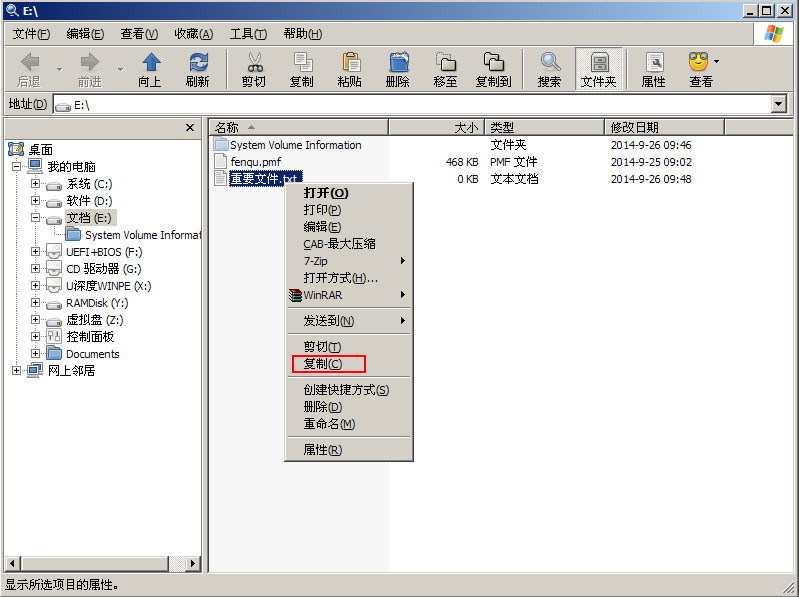799x597 pixels.
Task: Open the WinRAR submenu
Action: pos(349,295)
